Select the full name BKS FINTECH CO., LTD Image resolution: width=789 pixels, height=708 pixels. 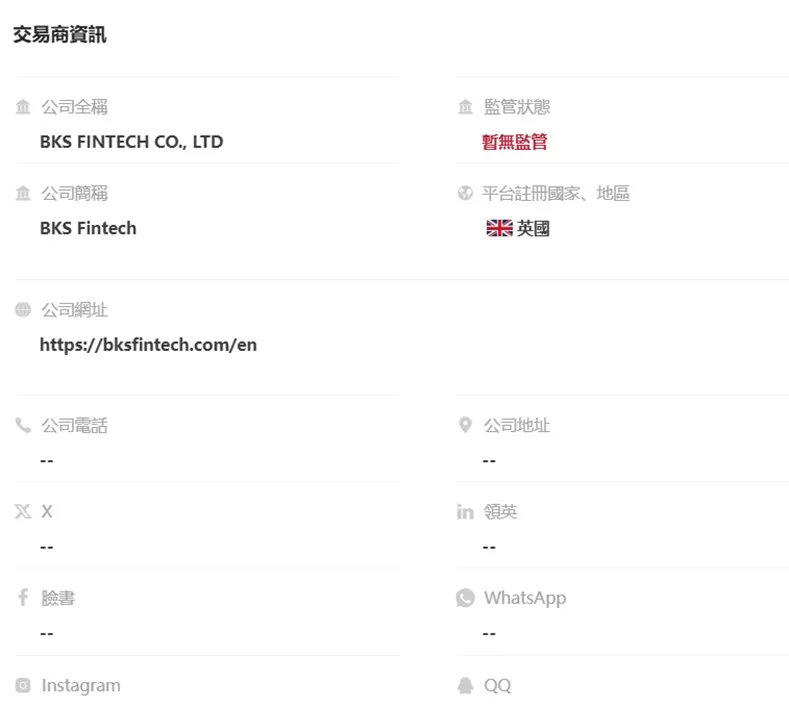[131, 142]
